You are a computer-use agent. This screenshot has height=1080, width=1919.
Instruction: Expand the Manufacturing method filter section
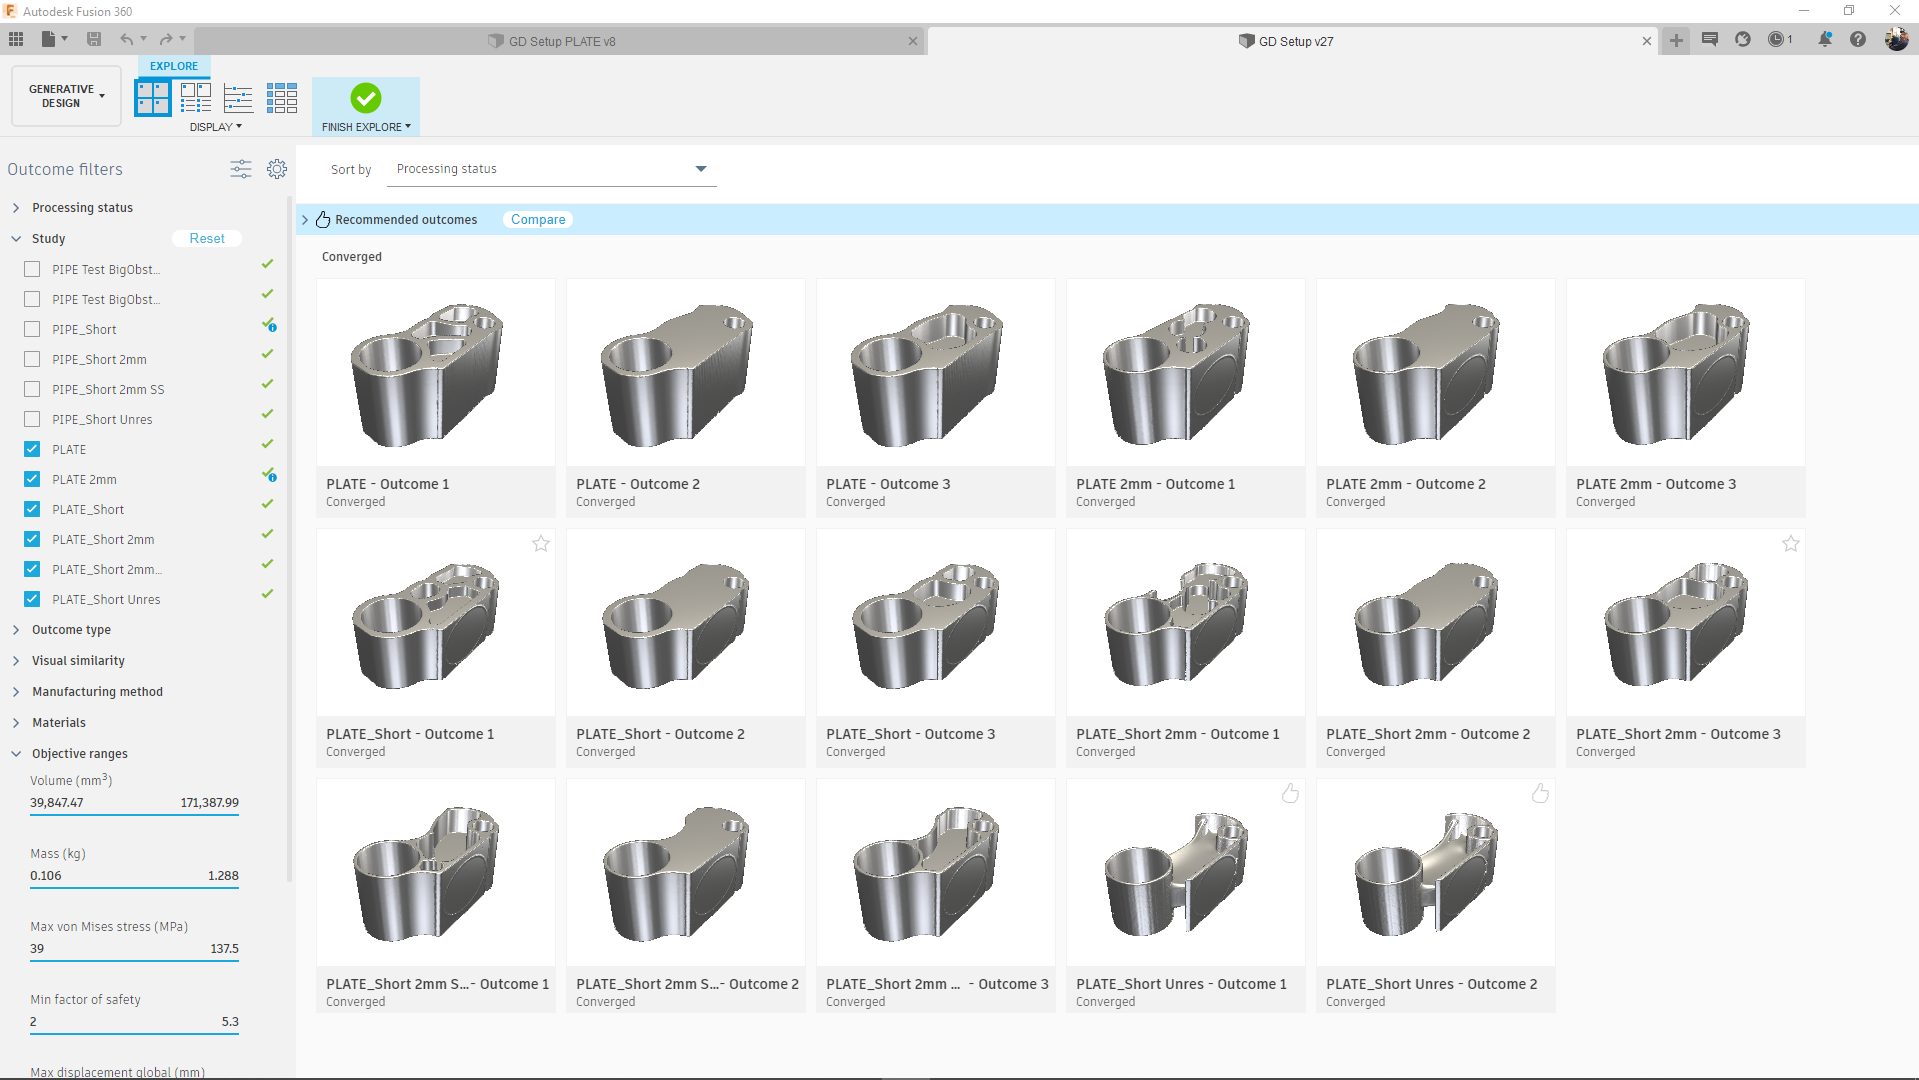coord(97,691)
